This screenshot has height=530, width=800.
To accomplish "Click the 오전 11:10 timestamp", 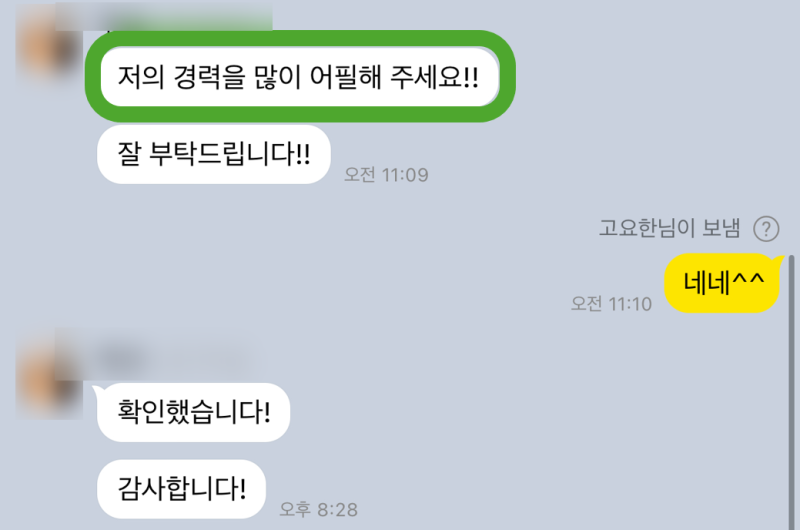I will pyautogui.click(x=611, y=304).
